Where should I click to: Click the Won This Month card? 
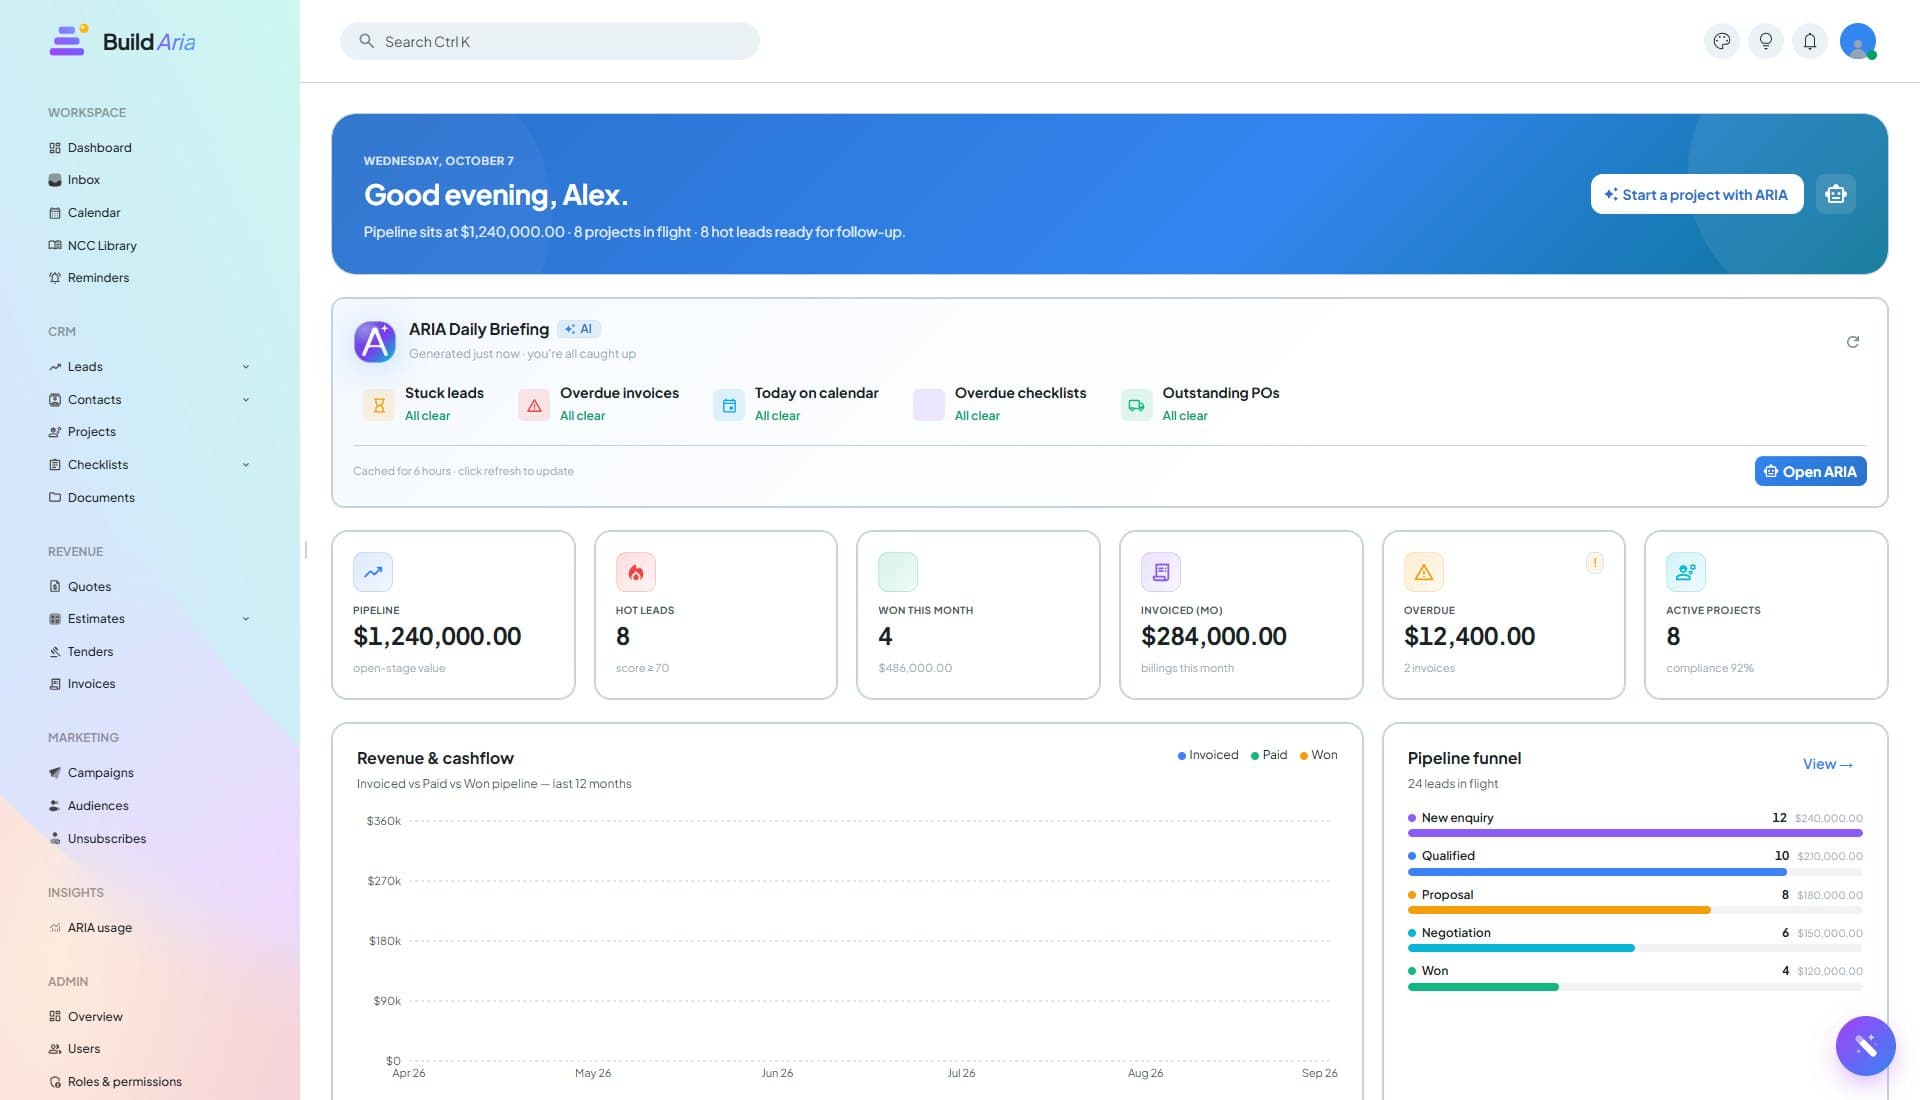pyautogui.click(x=978, y=615)
